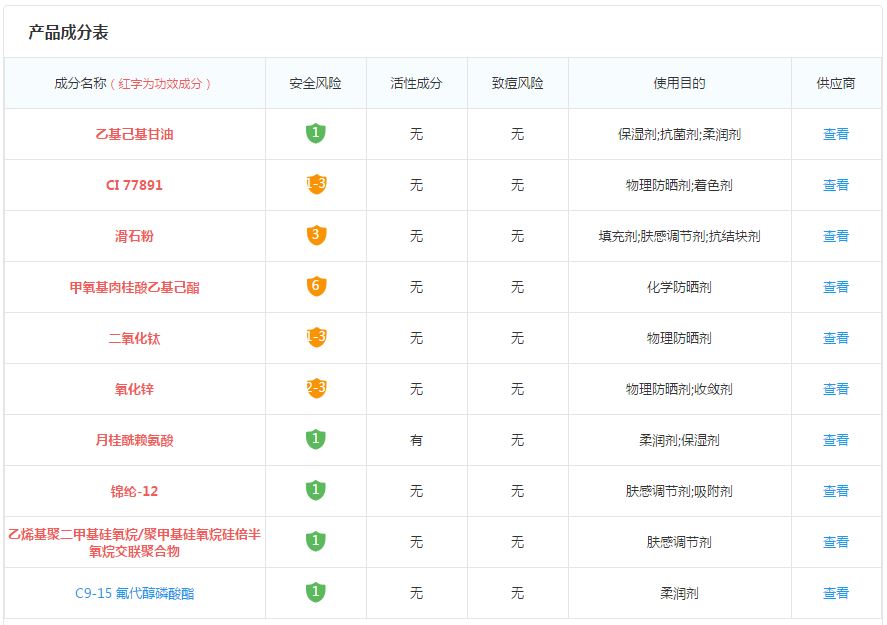This screenshot has height=625, width=887.
Task: Open ingredient 氧化锌
Action: pyautogui.click(x=134, y=389)
